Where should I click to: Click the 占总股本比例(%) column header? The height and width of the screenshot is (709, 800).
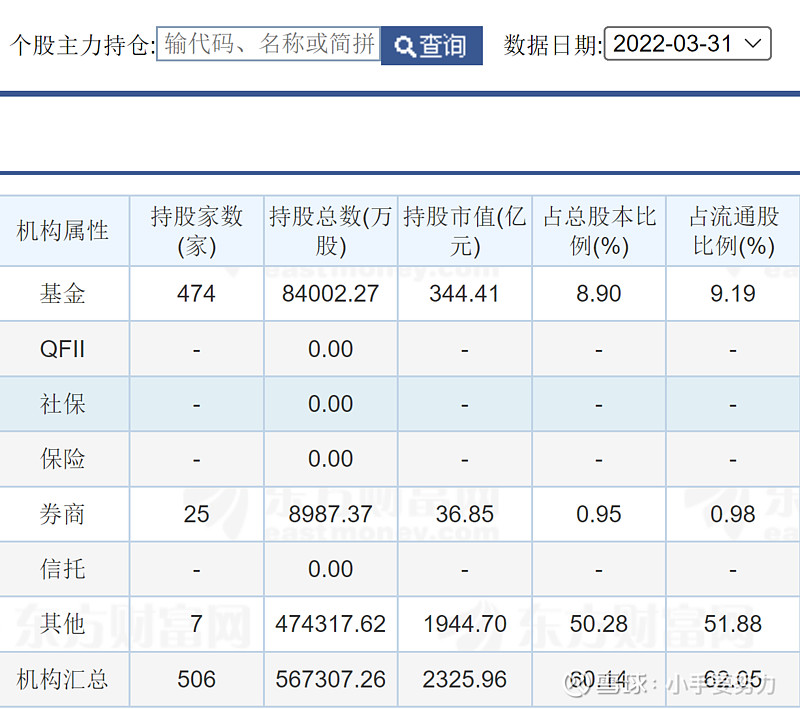click(x=599, y=231)
